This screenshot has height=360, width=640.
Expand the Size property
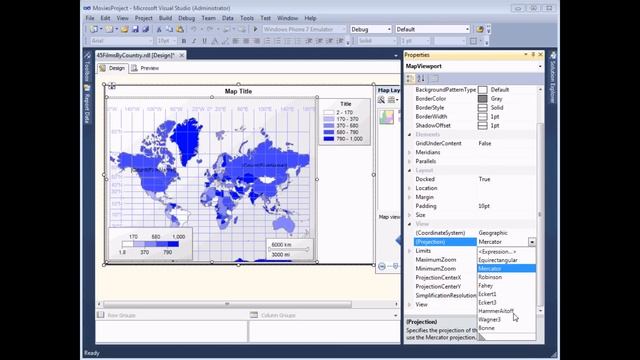(x=409, y=215)
